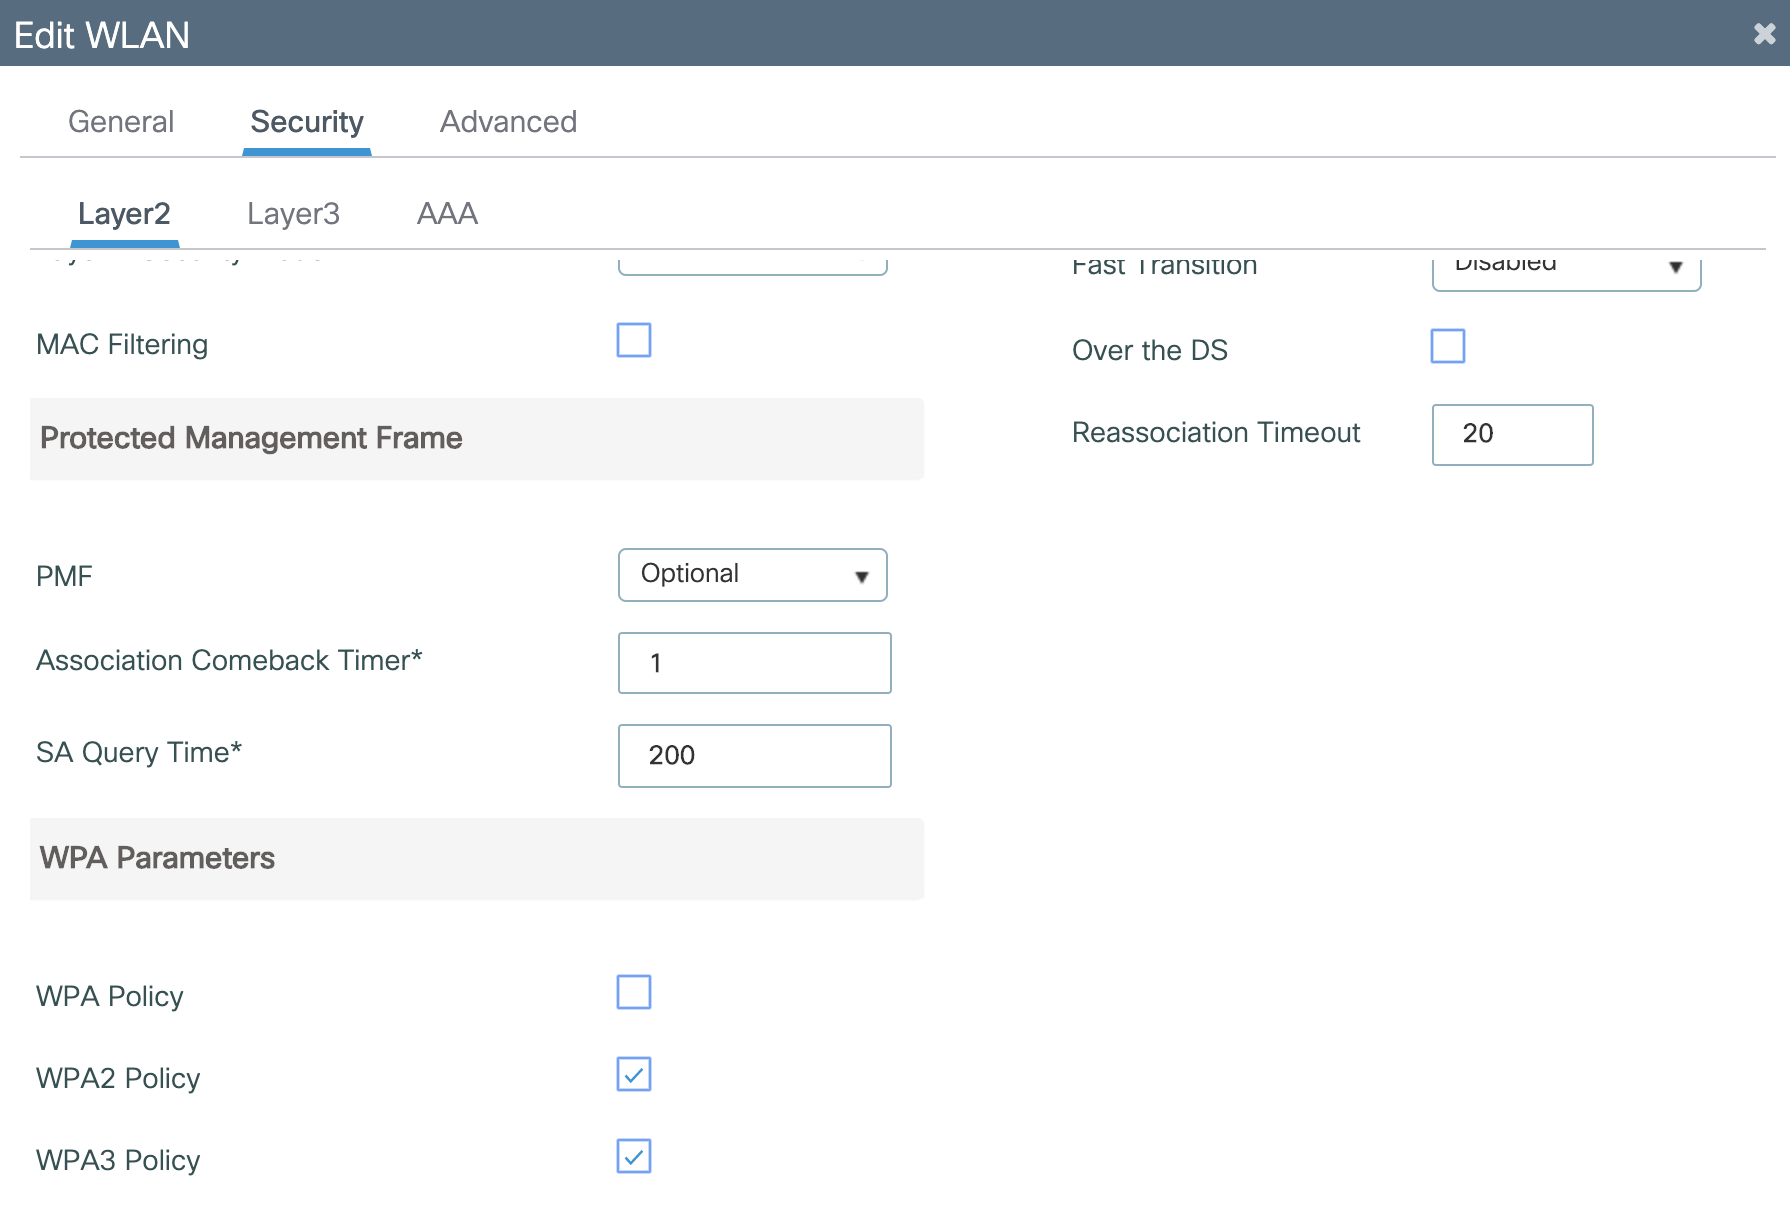Enable the MAC Filtering checkbox
Image resolution: width=1790 pixels, height=1206 pixels.
pos(634,340)
